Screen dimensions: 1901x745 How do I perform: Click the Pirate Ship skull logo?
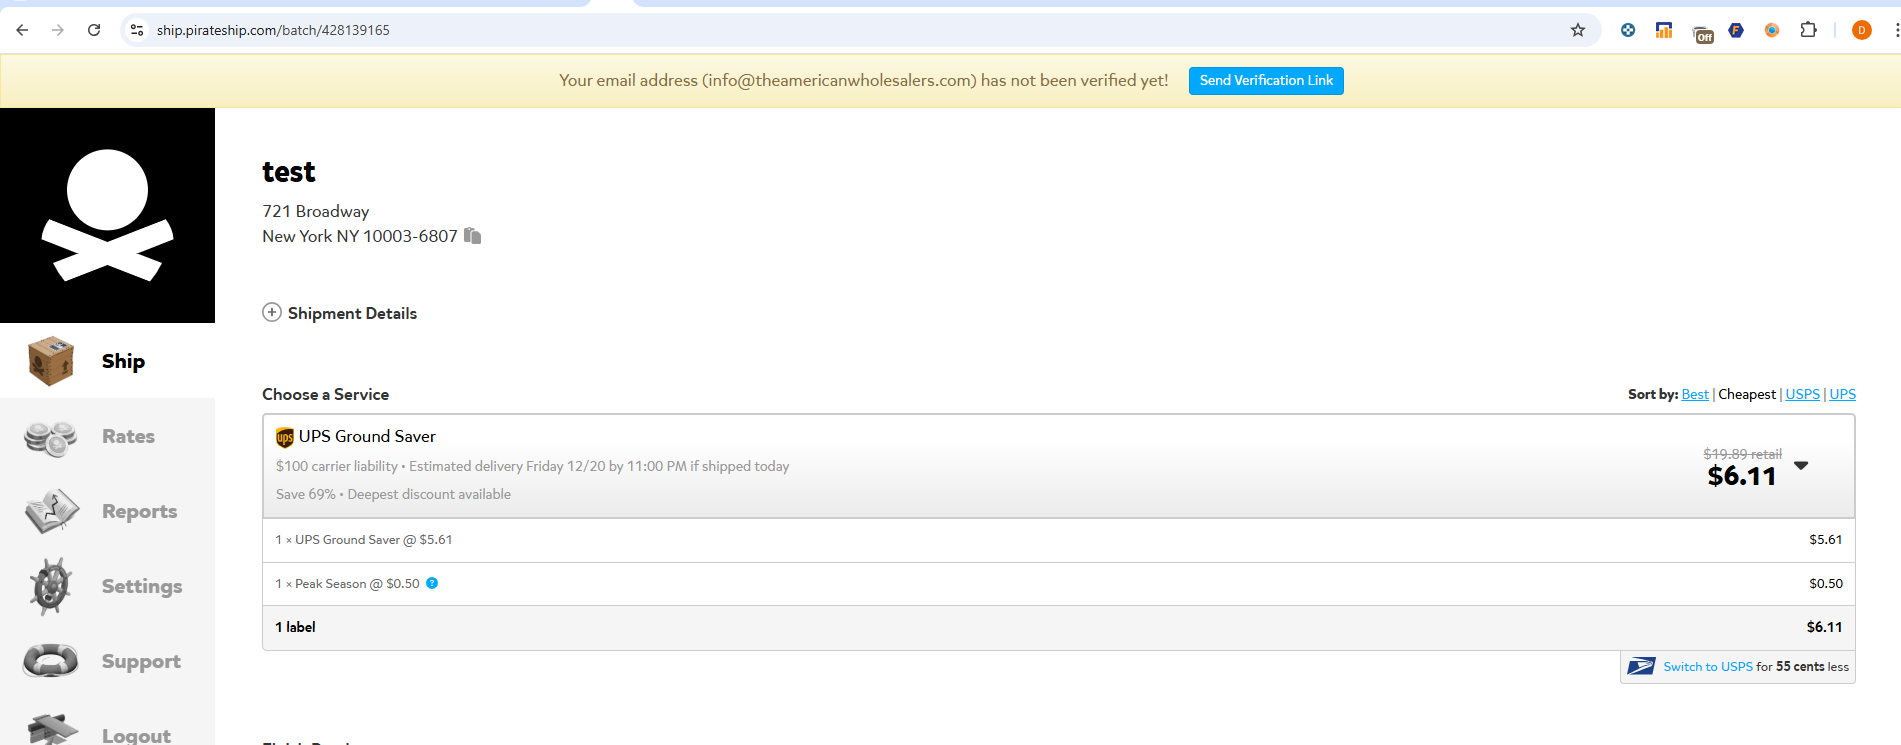point(107,215)
